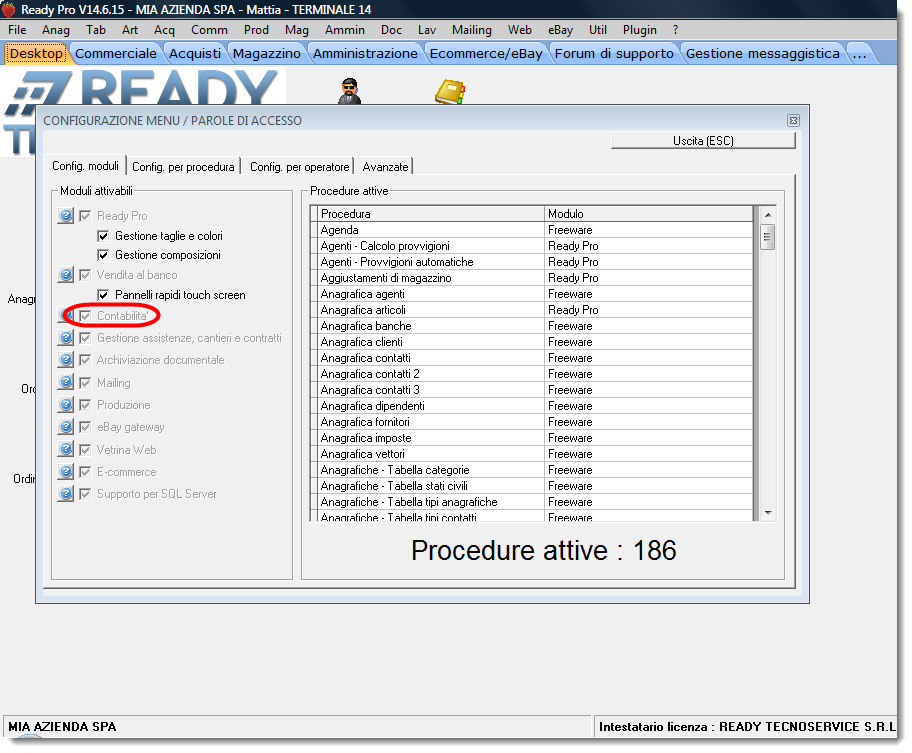Switch to the Avanzate tab

click(x=385, y=167)
